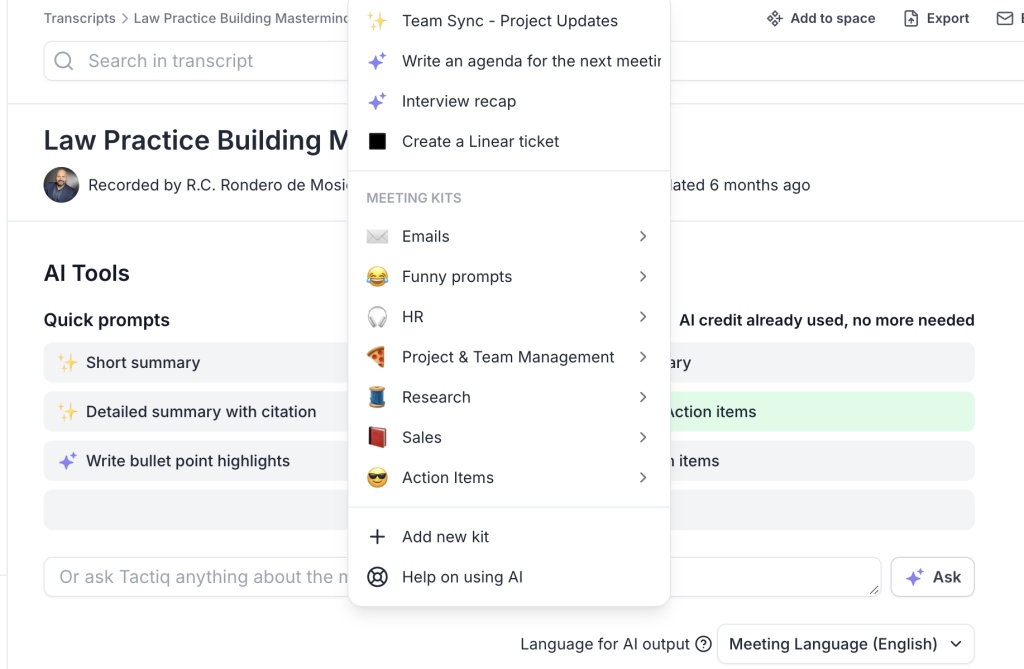Click the Or ask Tactiq anything input field
Image resolution: width=1024 pixels, height=669 pixels.
point(200,577)
